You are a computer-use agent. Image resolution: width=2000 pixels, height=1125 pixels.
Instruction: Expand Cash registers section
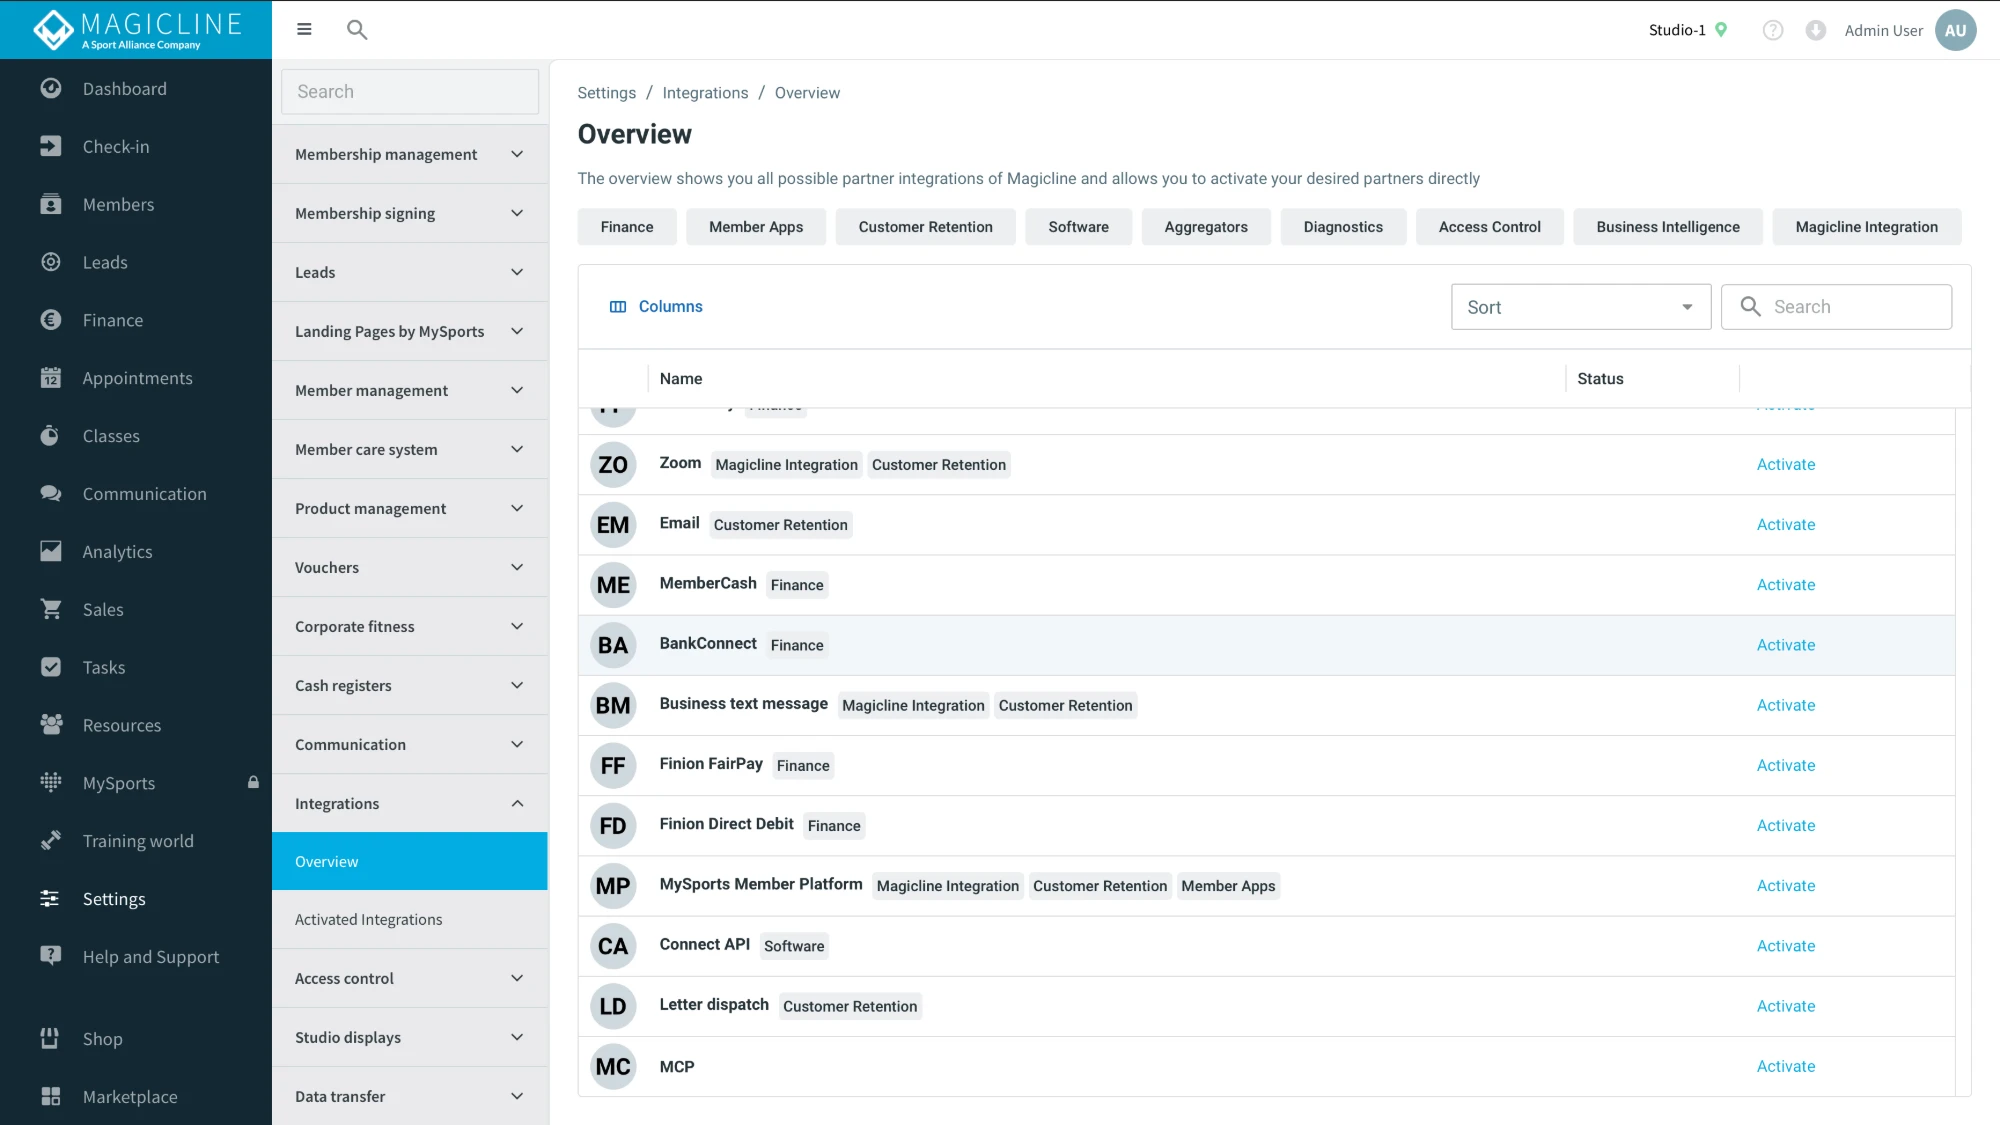click(x=410, y=685)
